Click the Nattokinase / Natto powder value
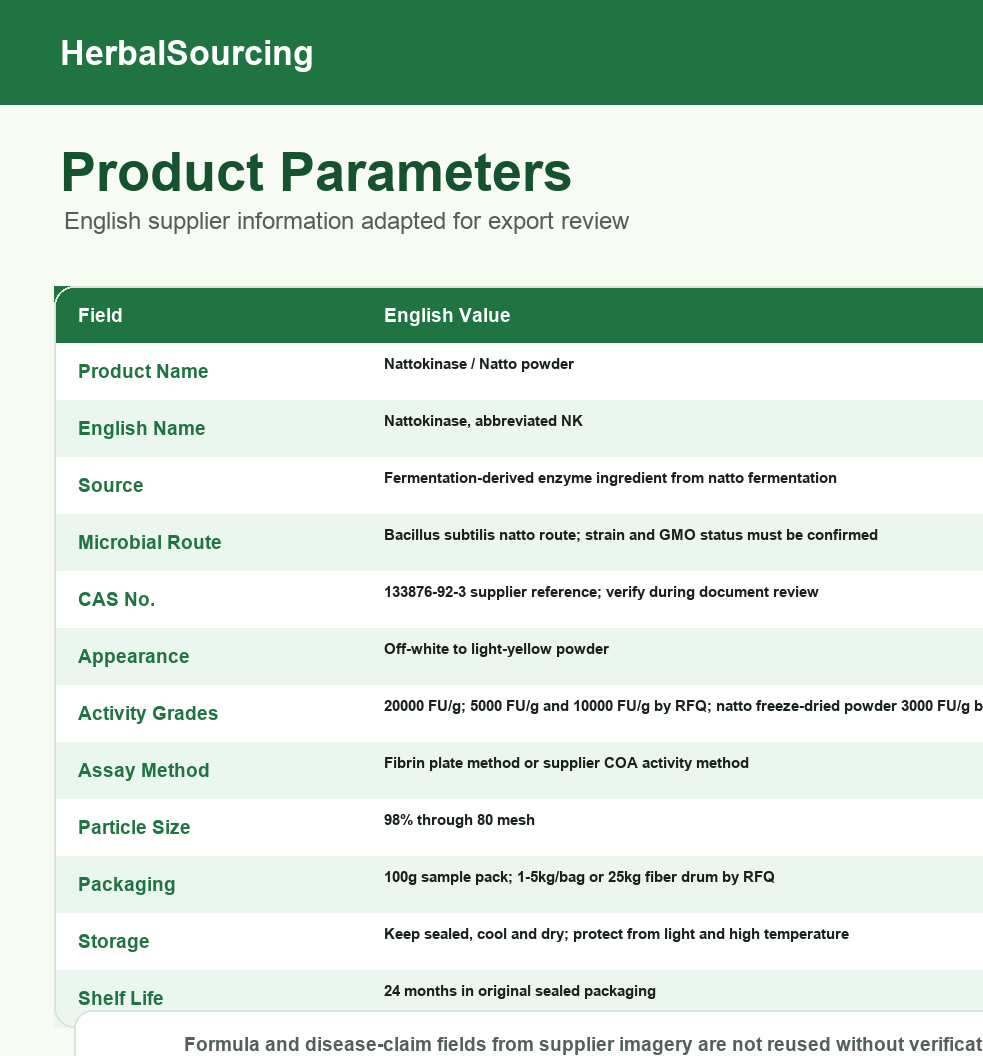Image resolution: width=983 pixels, height=1056 pixels. (x=479, y=364)
